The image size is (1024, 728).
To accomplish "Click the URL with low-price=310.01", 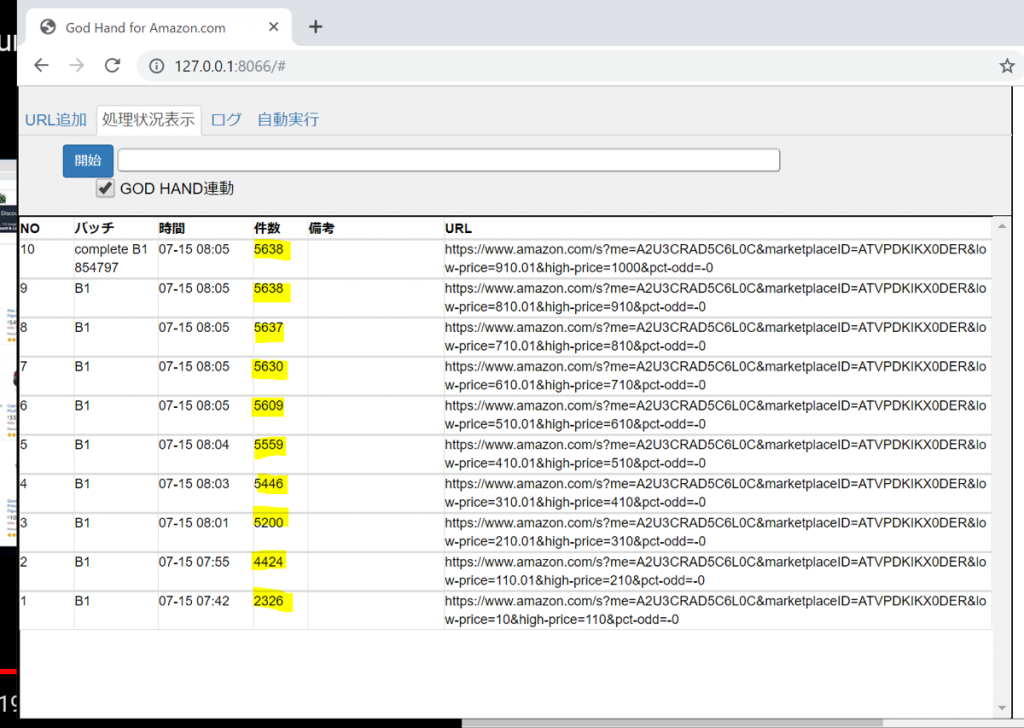I will tap(716, 493).
